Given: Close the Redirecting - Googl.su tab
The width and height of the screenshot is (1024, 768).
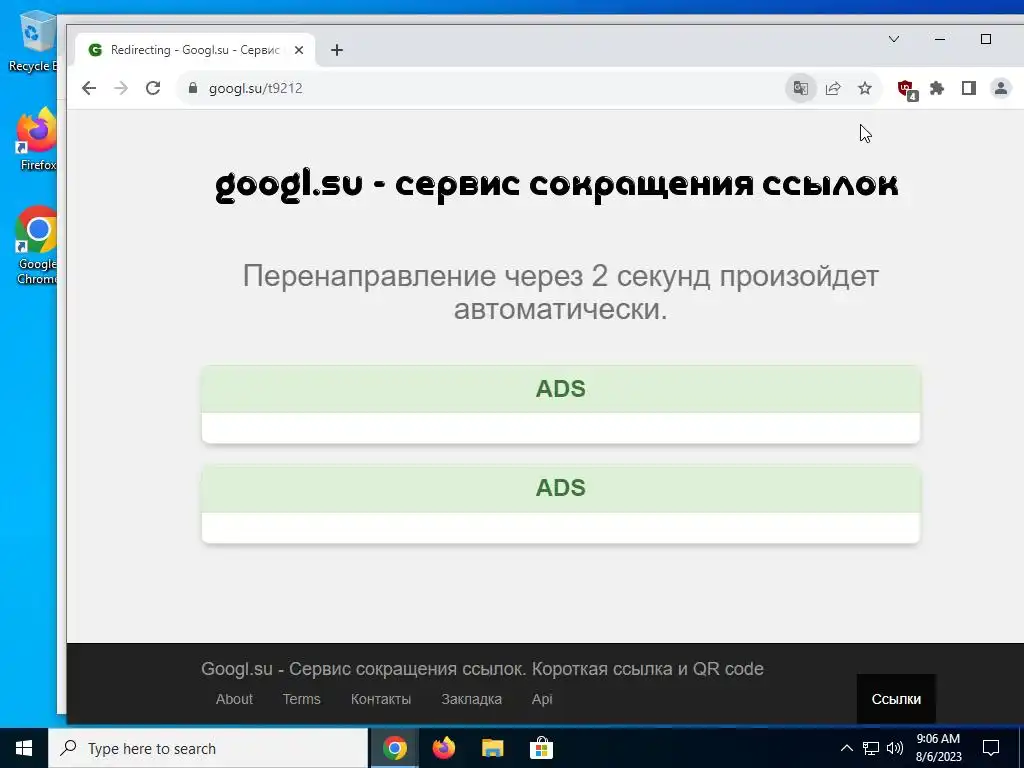Looking at the screenshot, I should pyautogui.click(x=298, y=50).
